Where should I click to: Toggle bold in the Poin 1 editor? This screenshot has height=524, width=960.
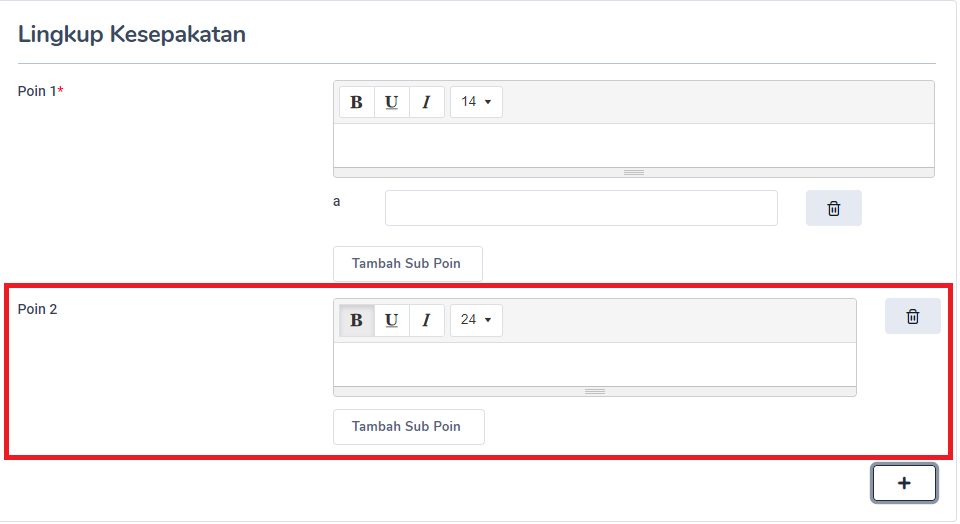(x=357, y=102)
